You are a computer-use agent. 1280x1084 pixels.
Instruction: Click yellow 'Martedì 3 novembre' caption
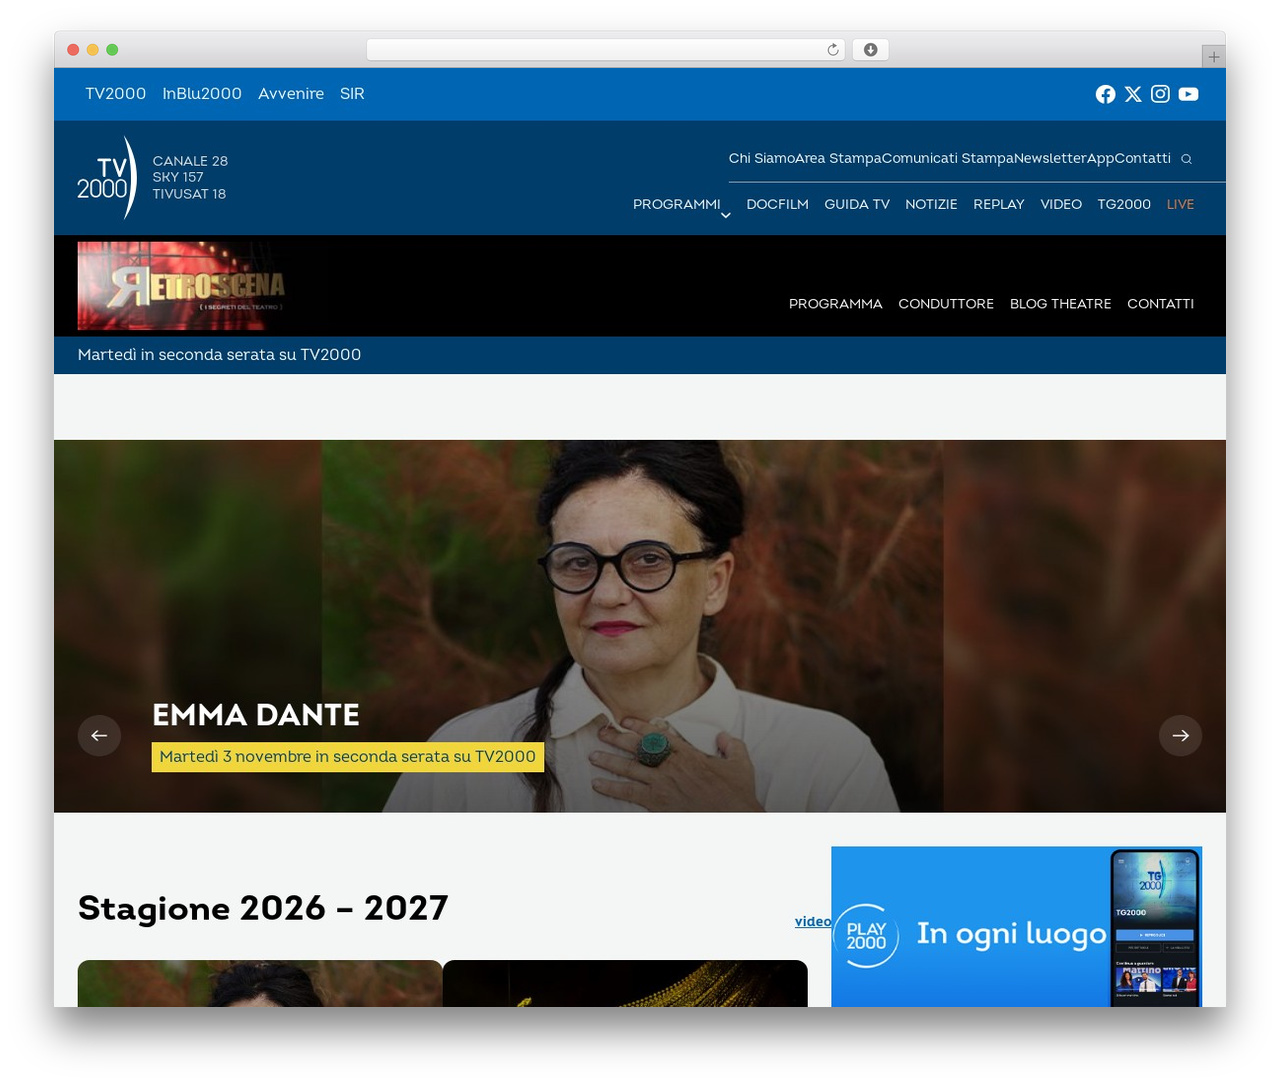tap(348, 757)
